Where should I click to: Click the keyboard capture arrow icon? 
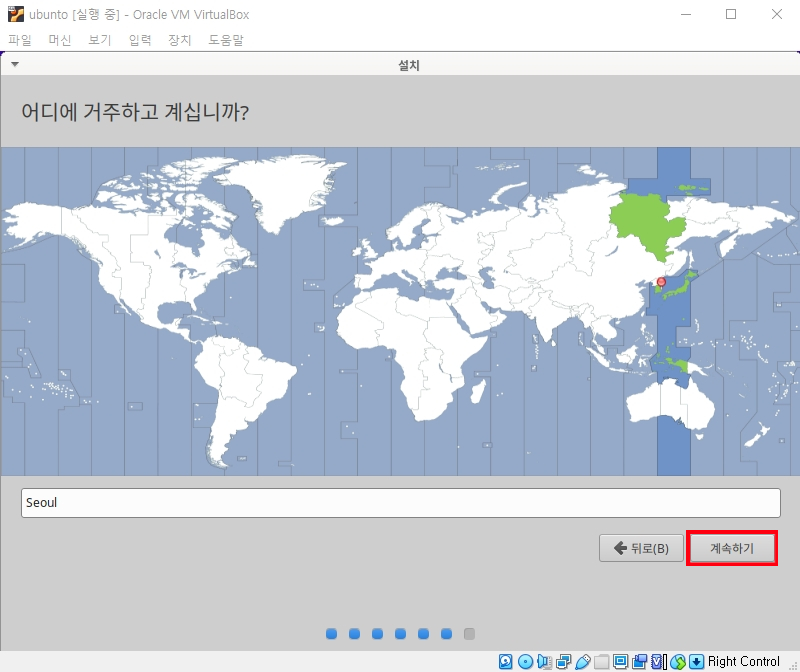[x=696, y=662]
